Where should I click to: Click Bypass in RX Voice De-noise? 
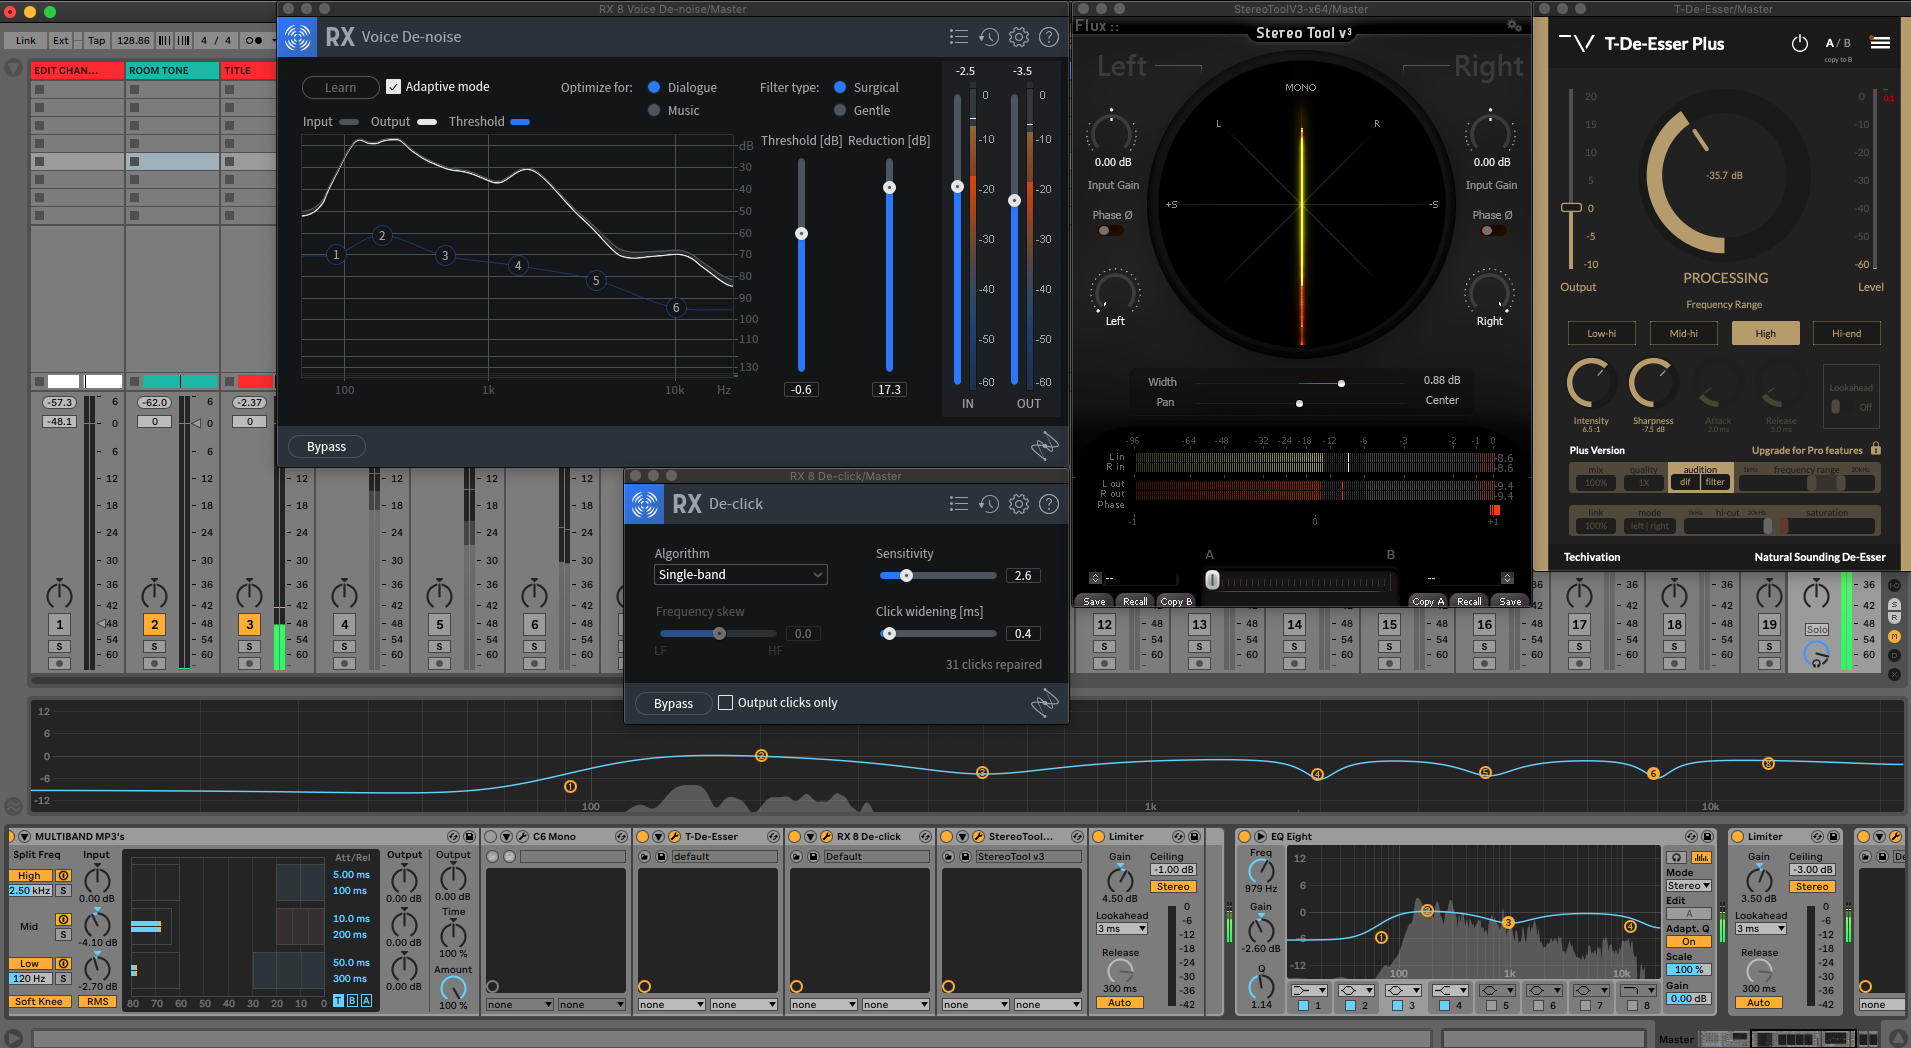327,447
